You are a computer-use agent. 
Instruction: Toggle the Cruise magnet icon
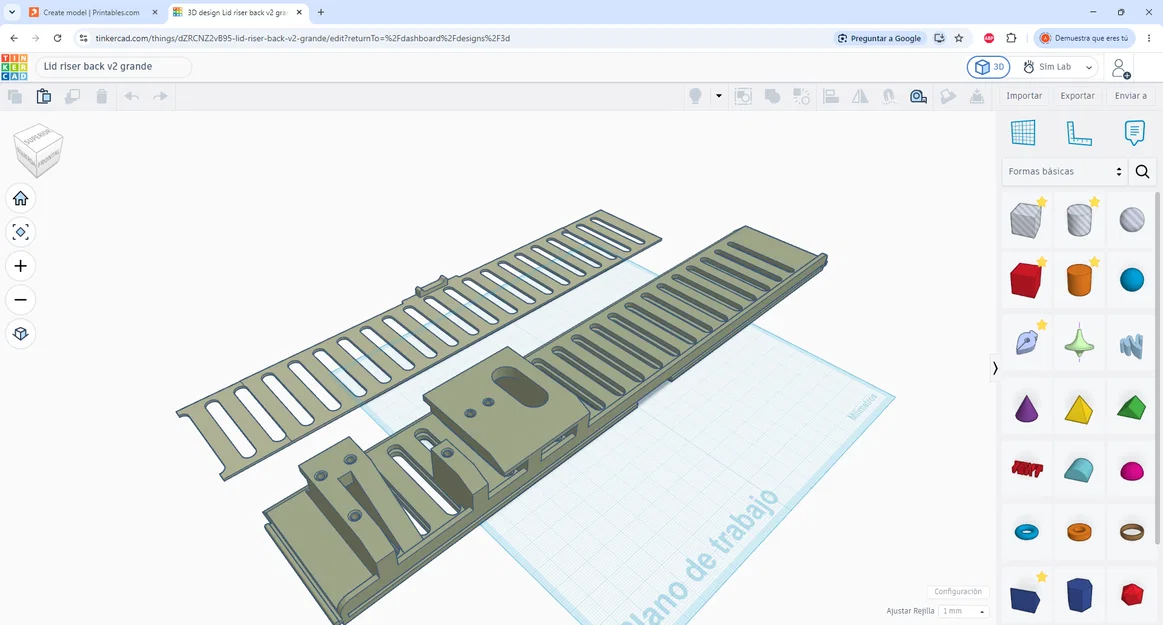pyautogui.click(x=889, y=96)
